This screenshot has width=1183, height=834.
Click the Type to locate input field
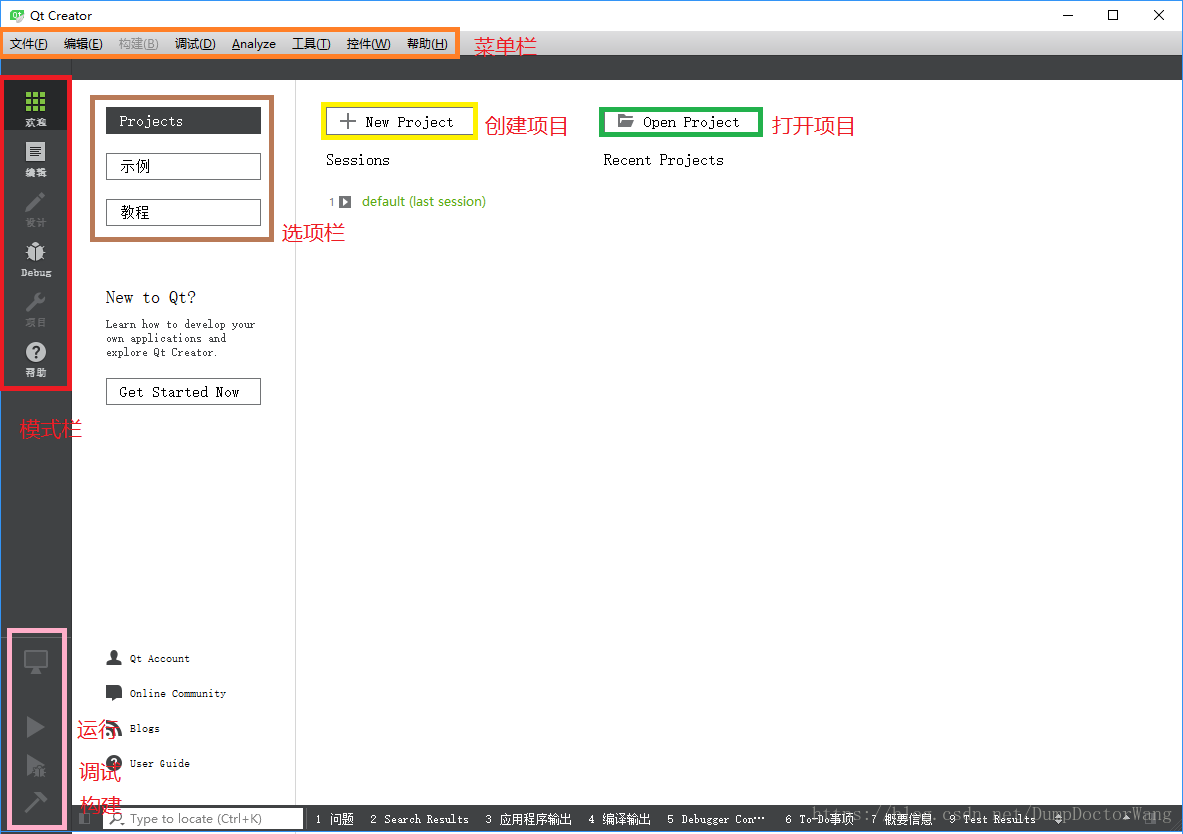204,819
